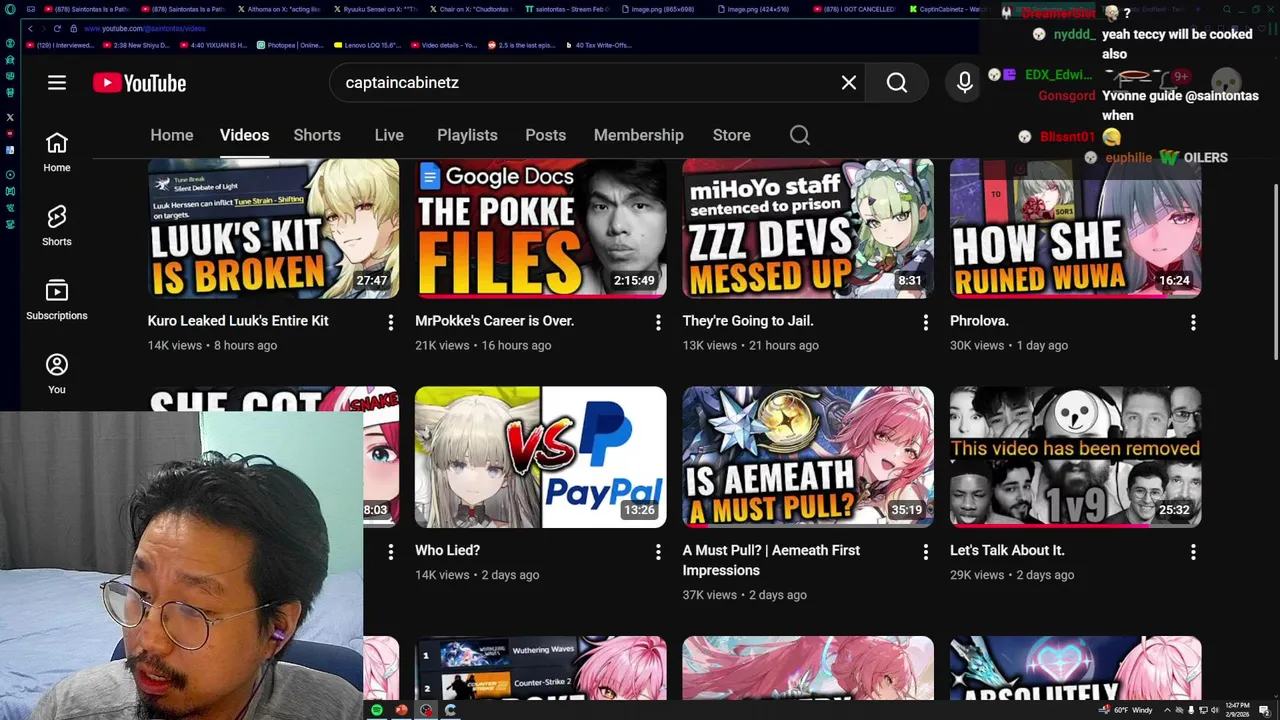Search within channel via magnifier icon
This screenshot has height=720, width=1280.
[x=800, y=135]
